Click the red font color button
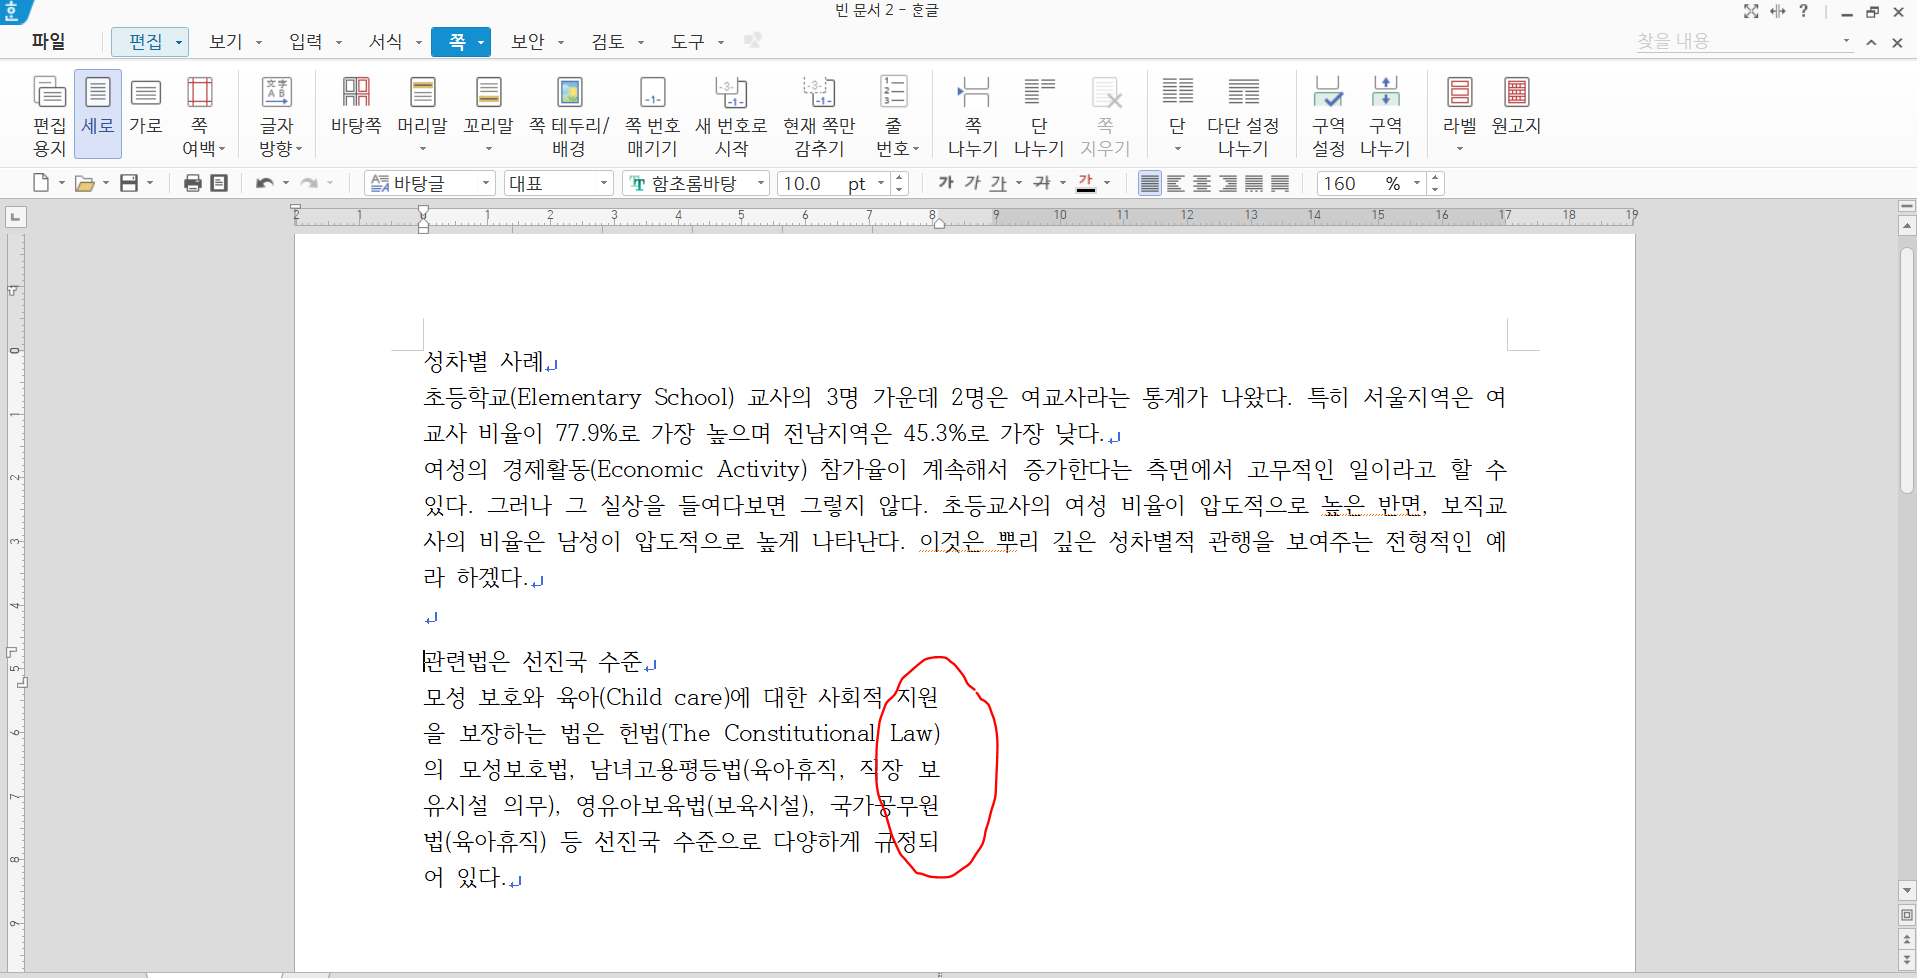 1087,183
